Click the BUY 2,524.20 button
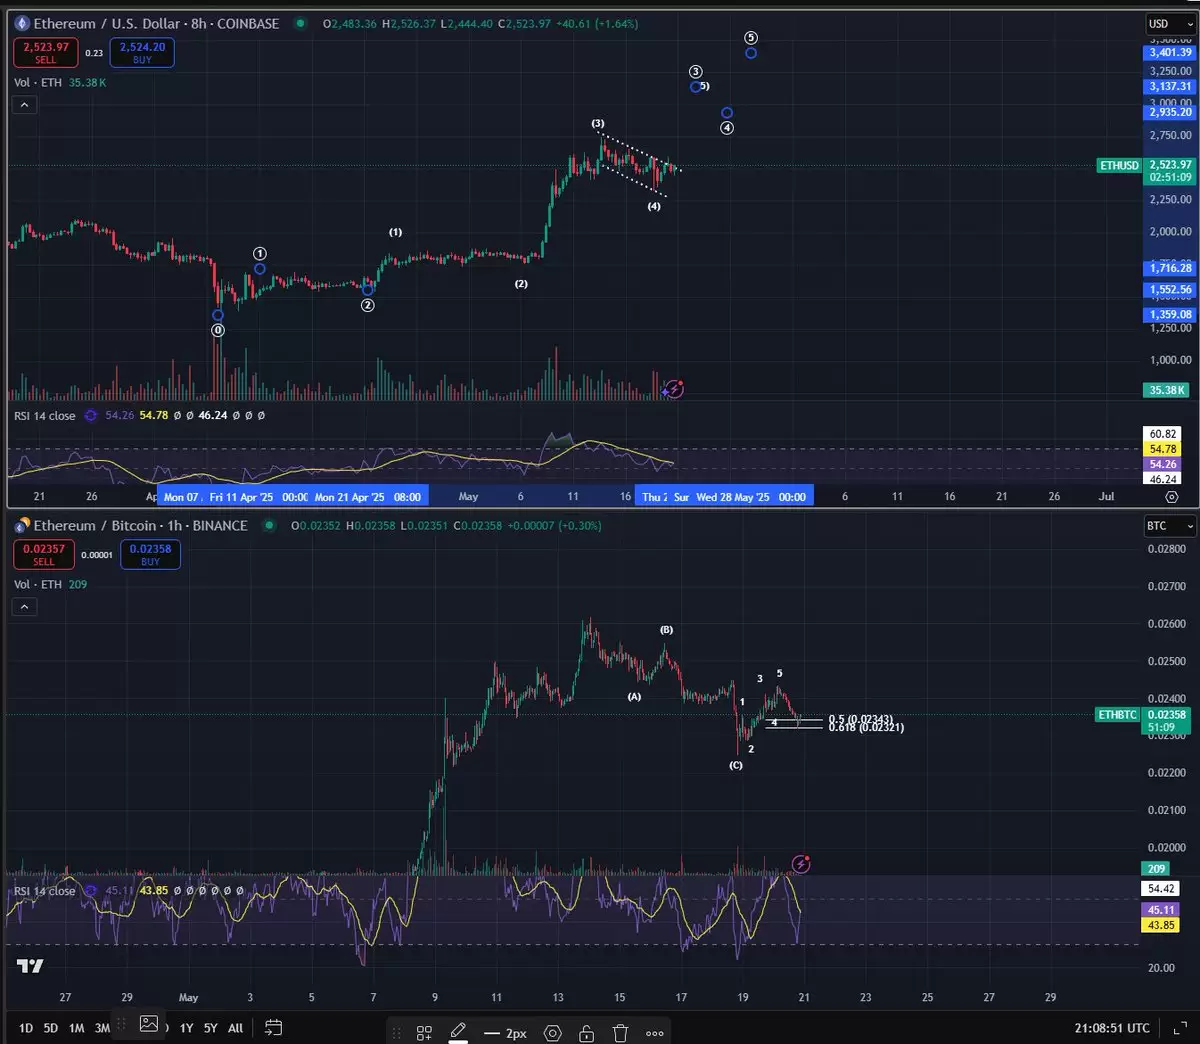The image size is (1200, 1044). click(x=142, y=52)
